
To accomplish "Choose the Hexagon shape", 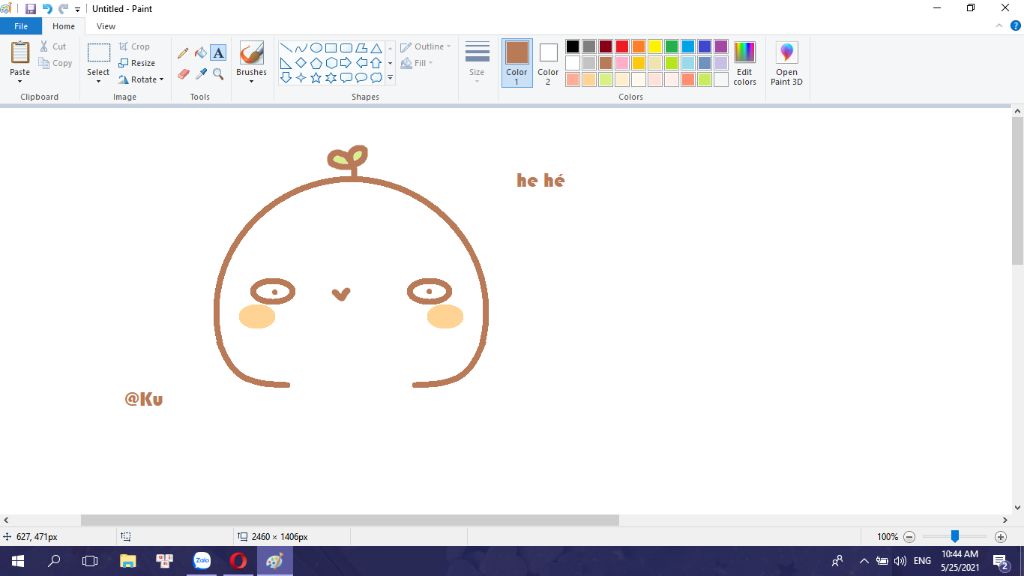I will pyautogui.click(x=330, y=63).
